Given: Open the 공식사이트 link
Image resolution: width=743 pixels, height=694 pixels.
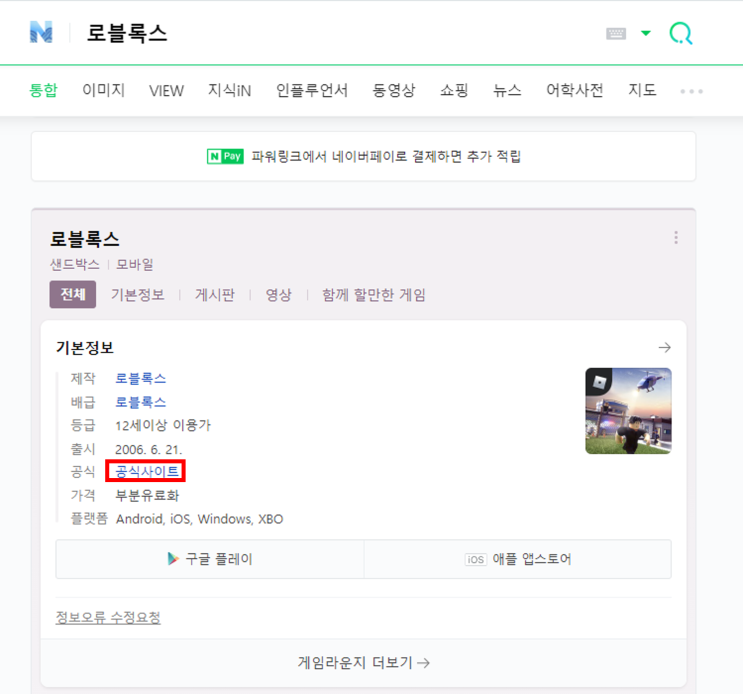Looking at the screenshot, I should 146,471.
